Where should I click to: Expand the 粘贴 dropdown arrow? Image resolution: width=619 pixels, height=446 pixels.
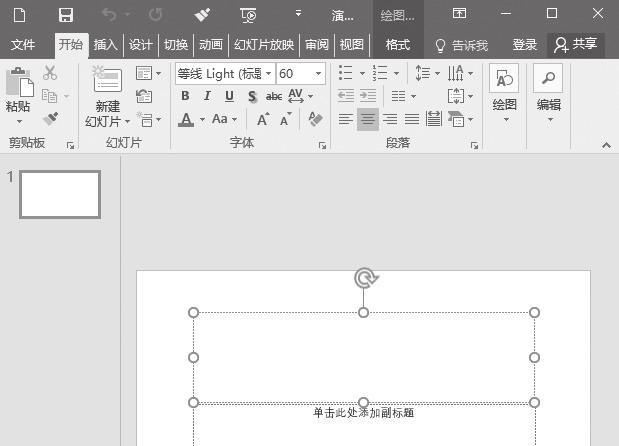(19, 121)
